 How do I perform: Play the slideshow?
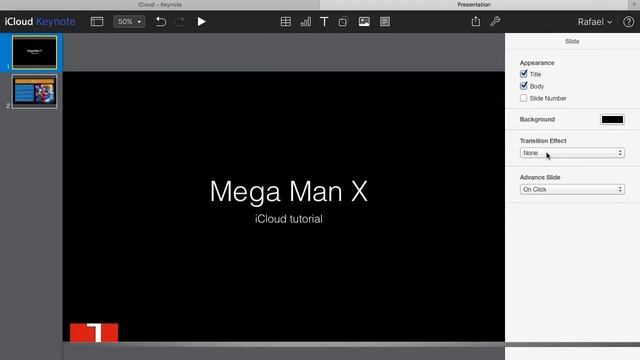[201, 22]
